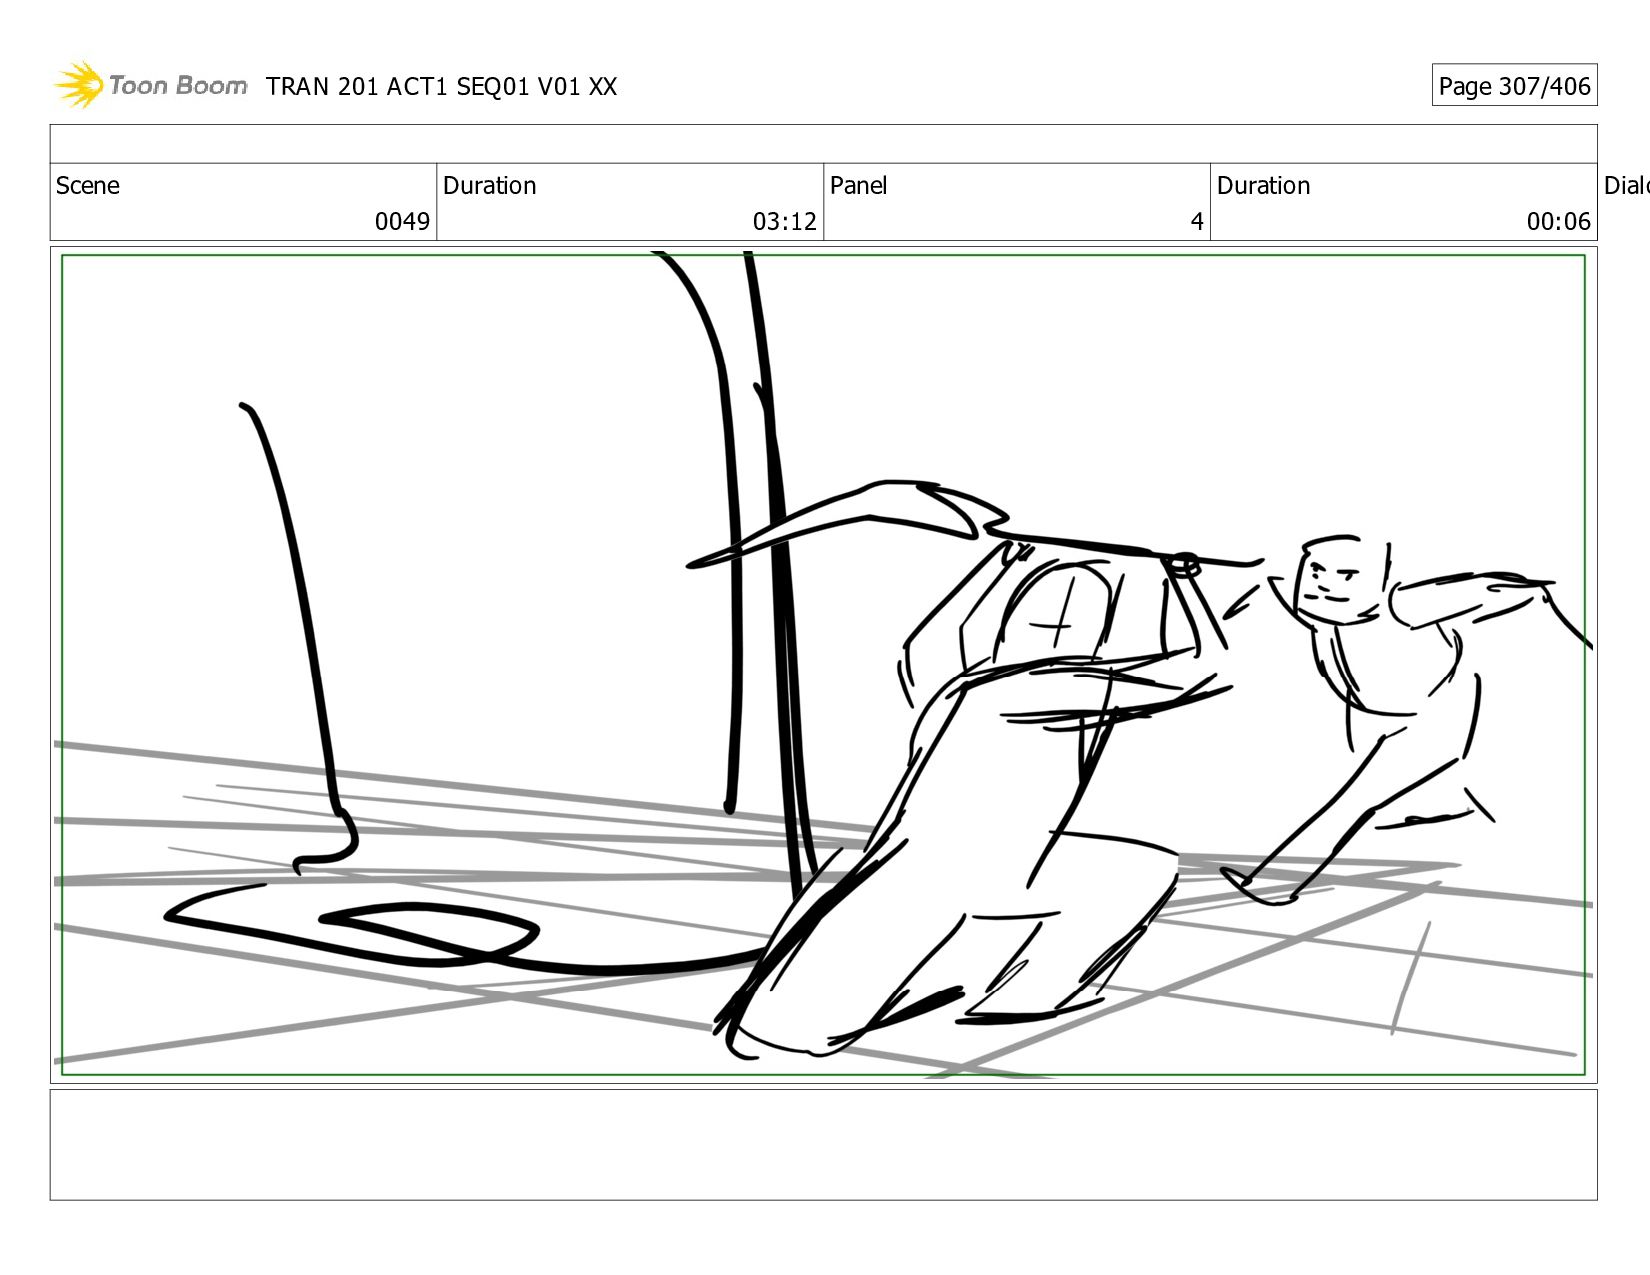Viewport: 1650px width, 1275px height.
Task: Select the panel number '4'
Action: point(1197,222)
